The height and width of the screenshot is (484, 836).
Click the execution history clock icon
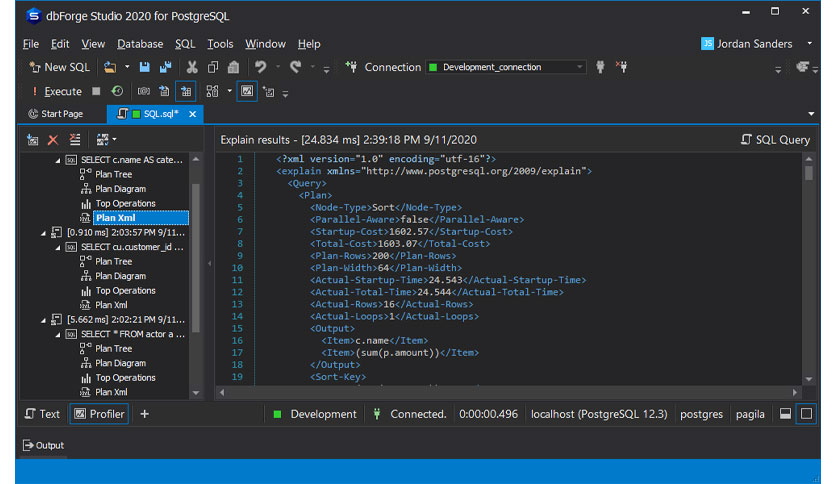click(x=117, y=91)
